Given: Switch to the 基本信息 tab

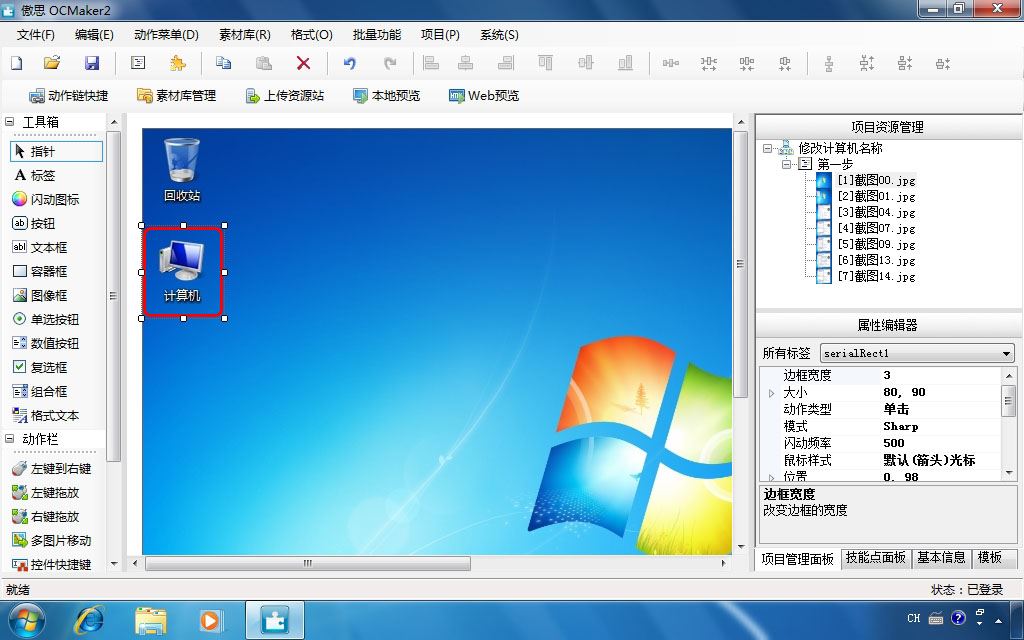Looking at the screenshot, I should click(941, 558).
